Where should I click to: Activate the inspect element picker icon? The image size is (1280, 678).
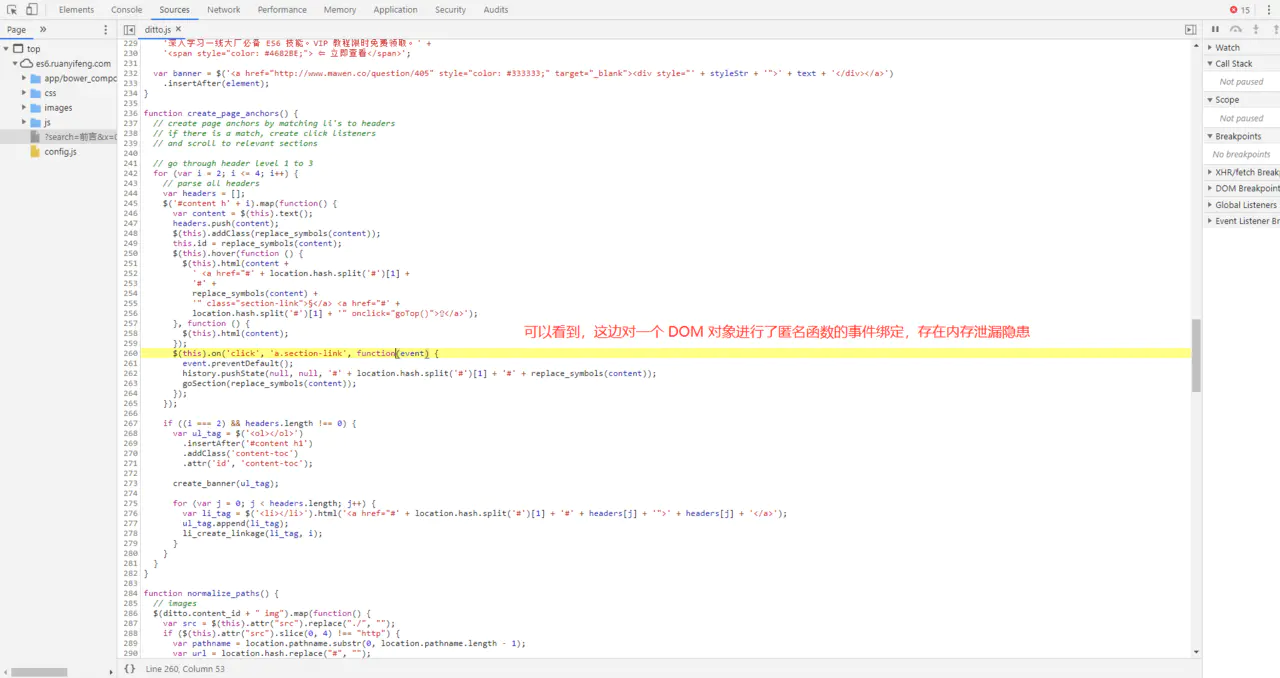pyautogui.click(x=12, y=10)
